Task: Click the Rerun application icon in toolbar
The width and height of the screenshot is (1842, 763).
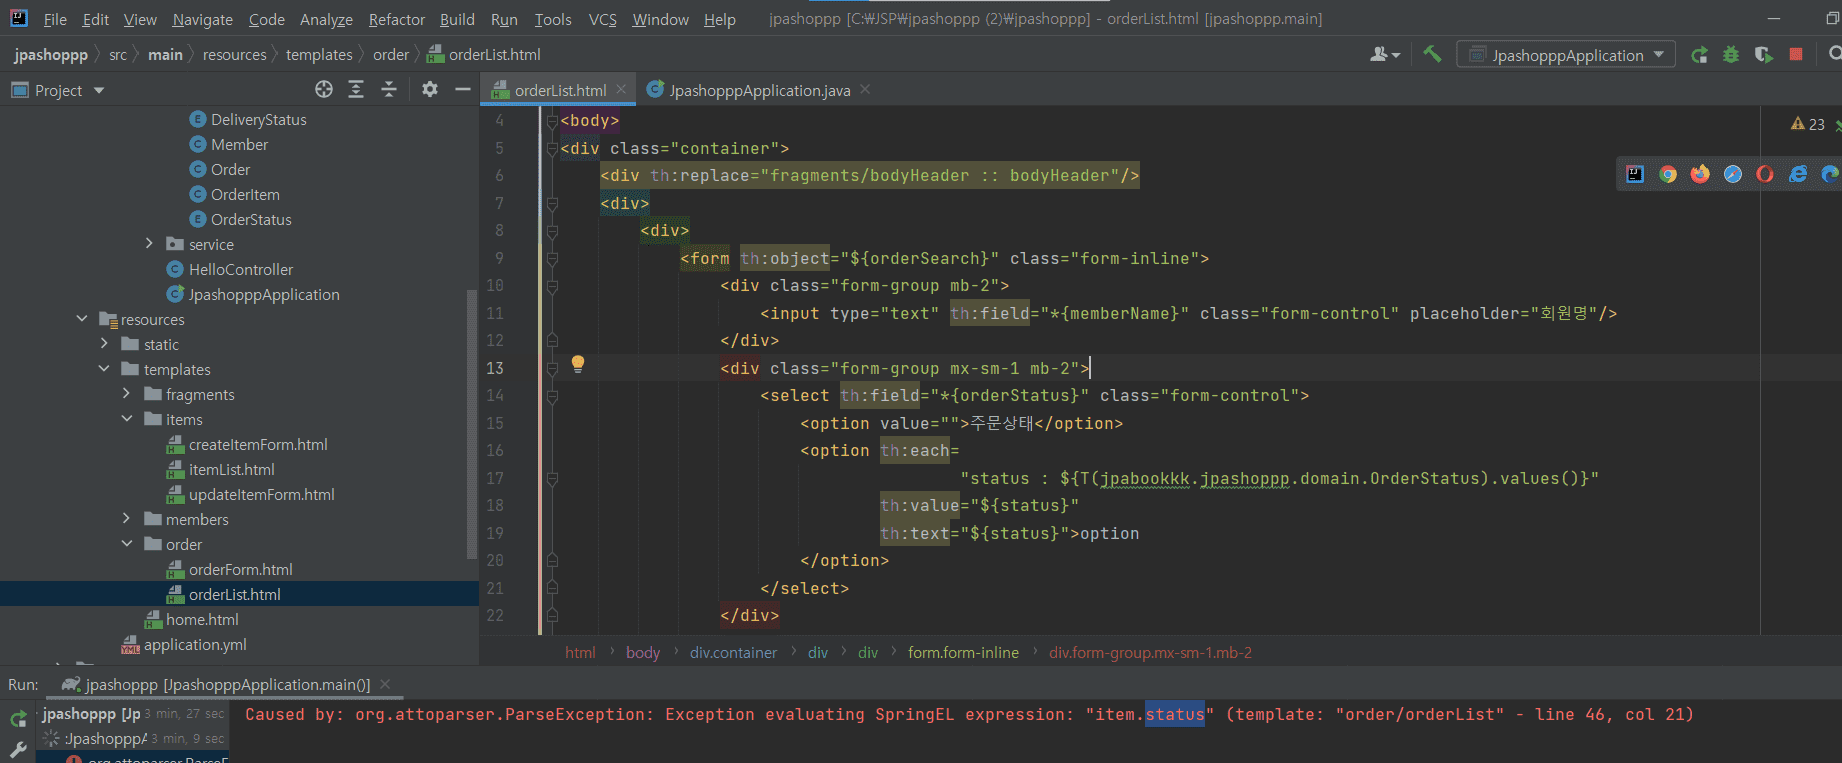Action: (x=1699, y=55)
